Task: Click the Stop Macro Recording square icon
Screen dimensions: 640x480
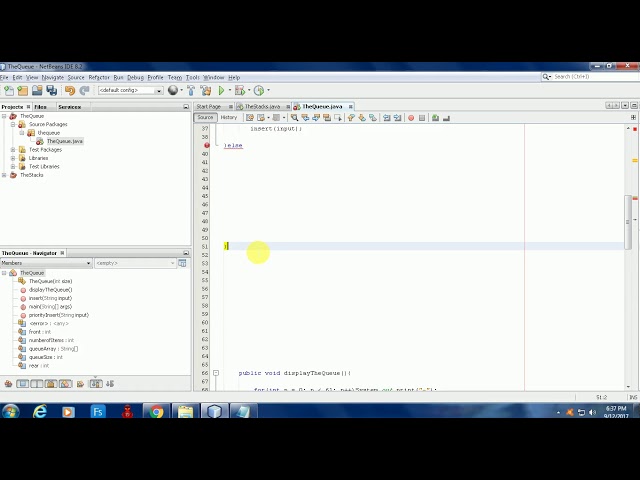Action: click(x=422, y=118)
